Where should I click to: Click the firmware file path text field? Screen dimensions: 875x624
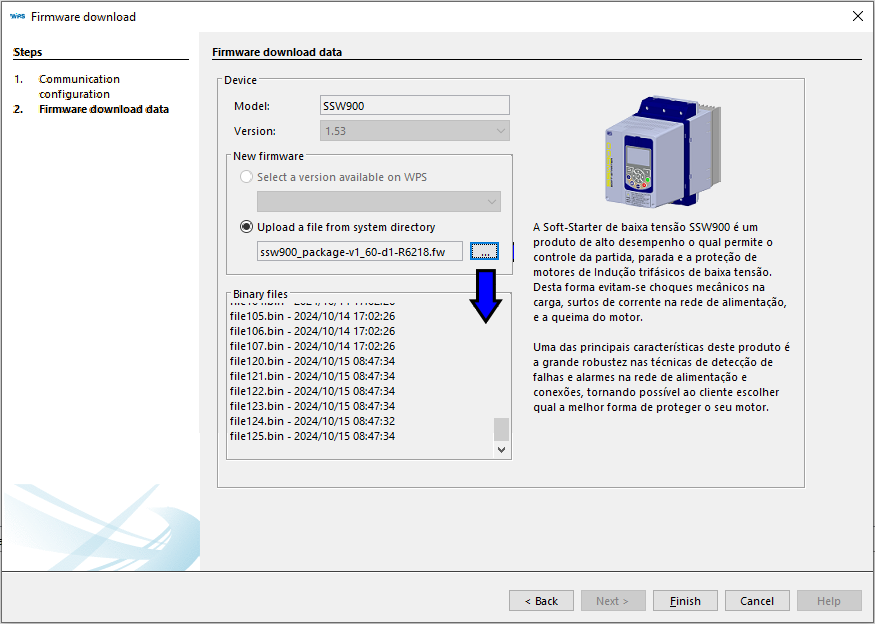360,252
